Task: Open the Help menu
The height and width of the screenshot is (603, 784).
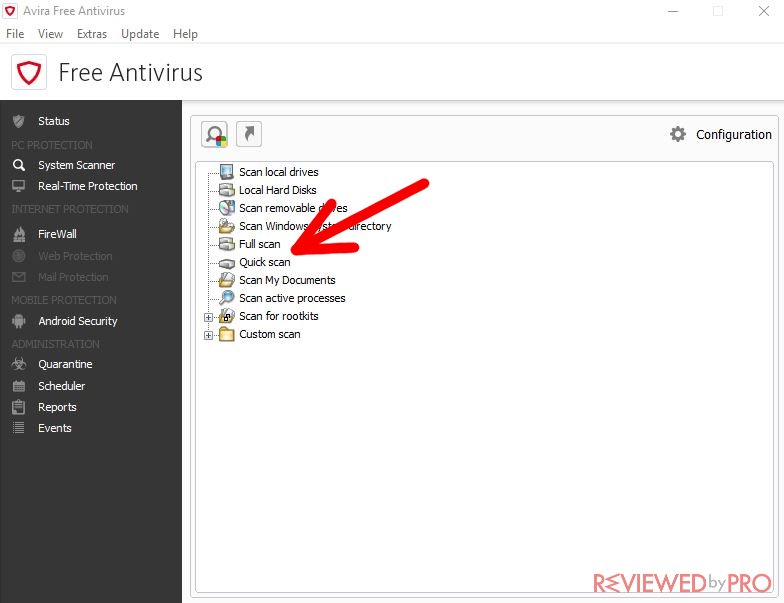Action: tap(186, 34)
